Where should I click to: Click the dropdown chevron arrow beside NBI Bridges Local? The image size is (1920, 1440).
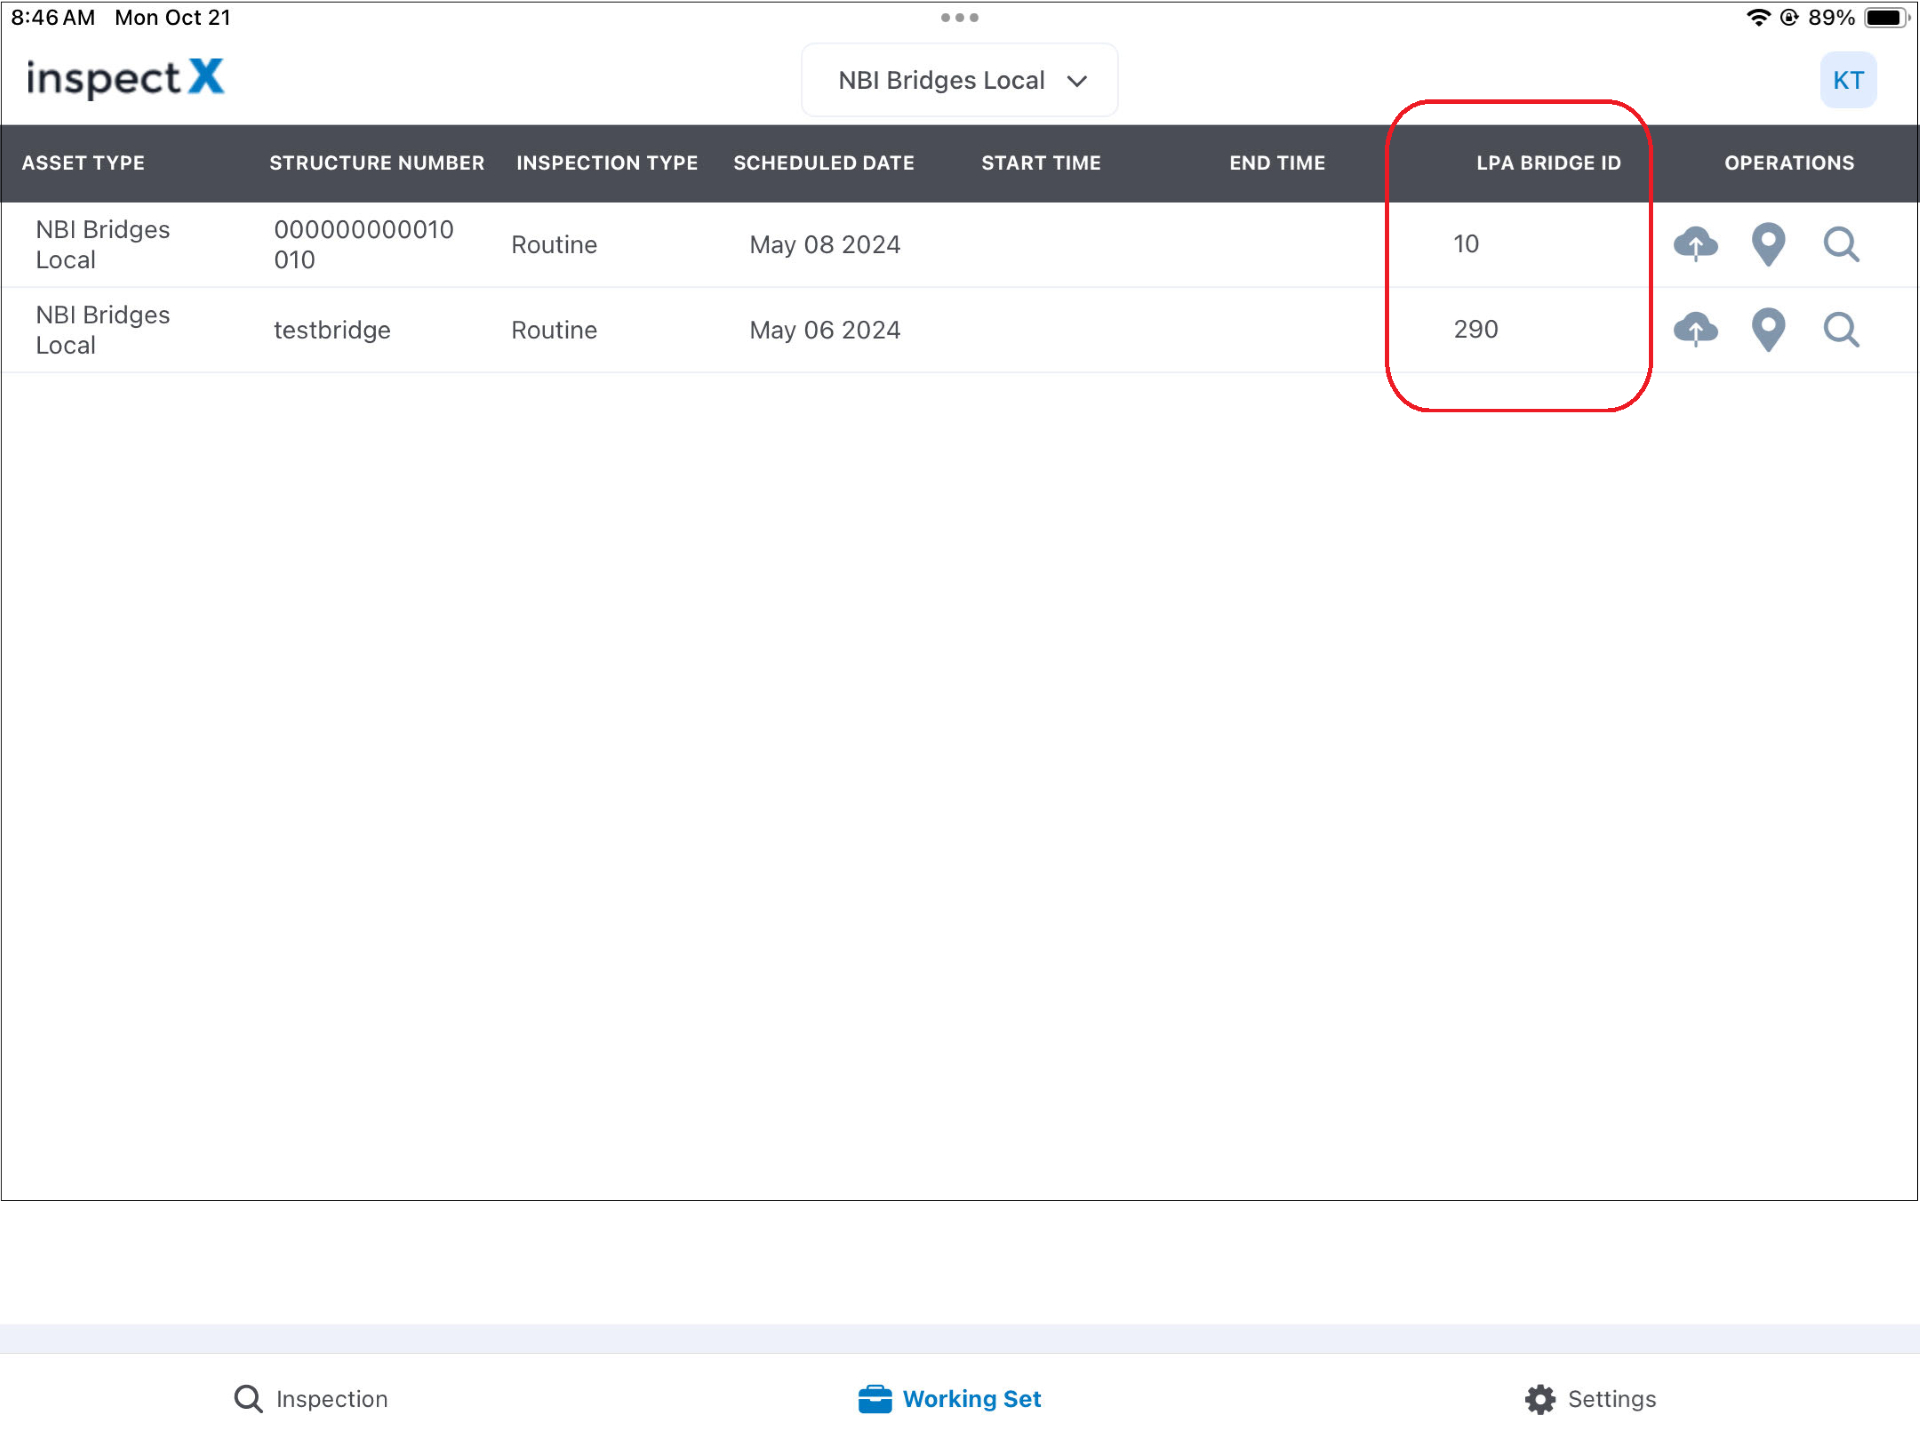pos(1077,81)
